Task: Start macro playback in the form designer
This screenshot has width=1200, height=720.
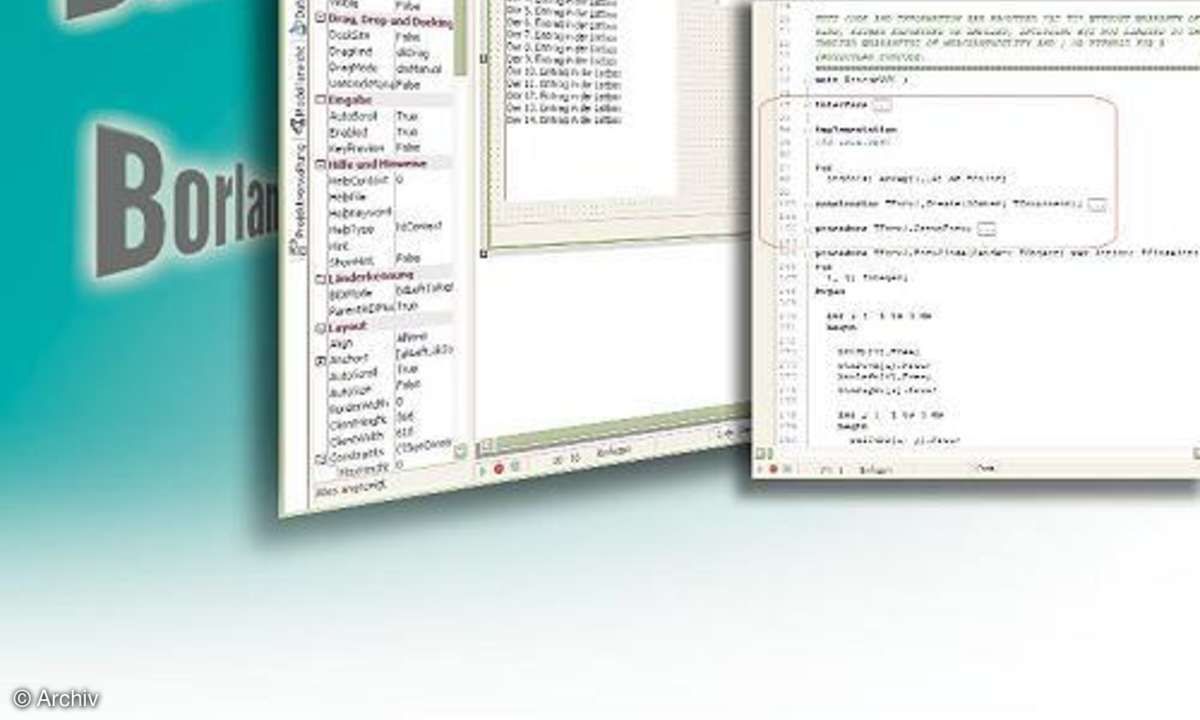Action: point(484,469)
